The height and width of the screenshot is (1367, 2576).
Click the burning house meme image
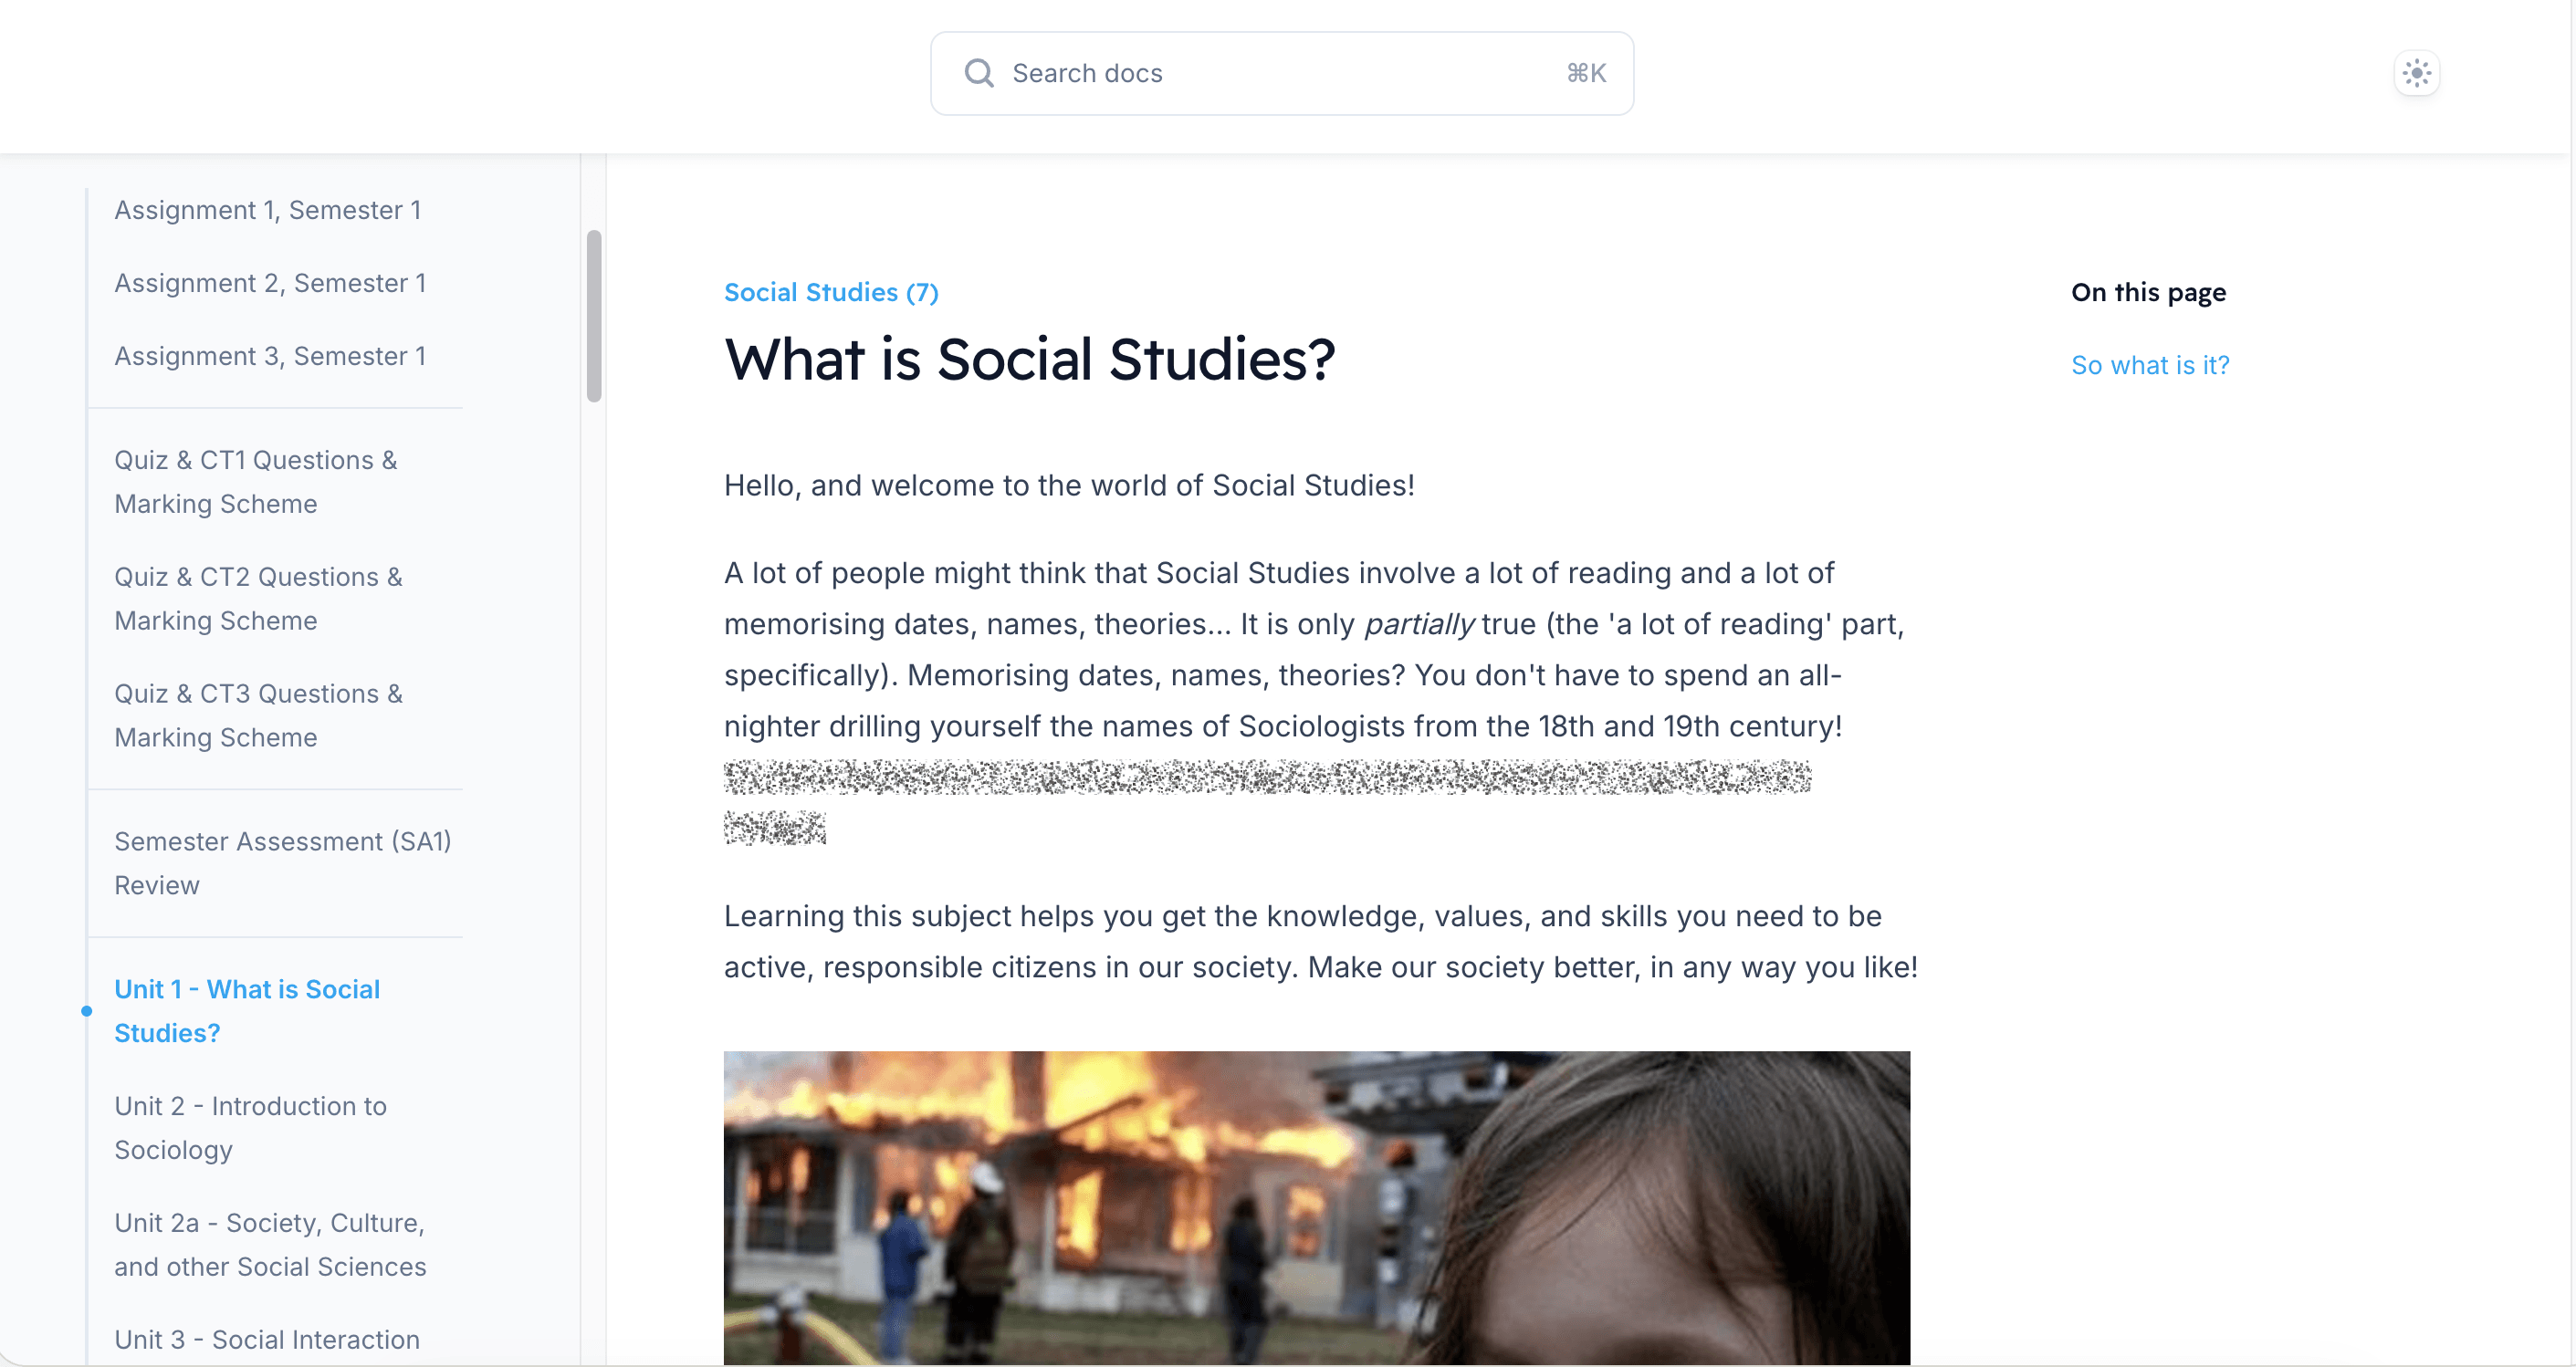click(1316, 1207)
